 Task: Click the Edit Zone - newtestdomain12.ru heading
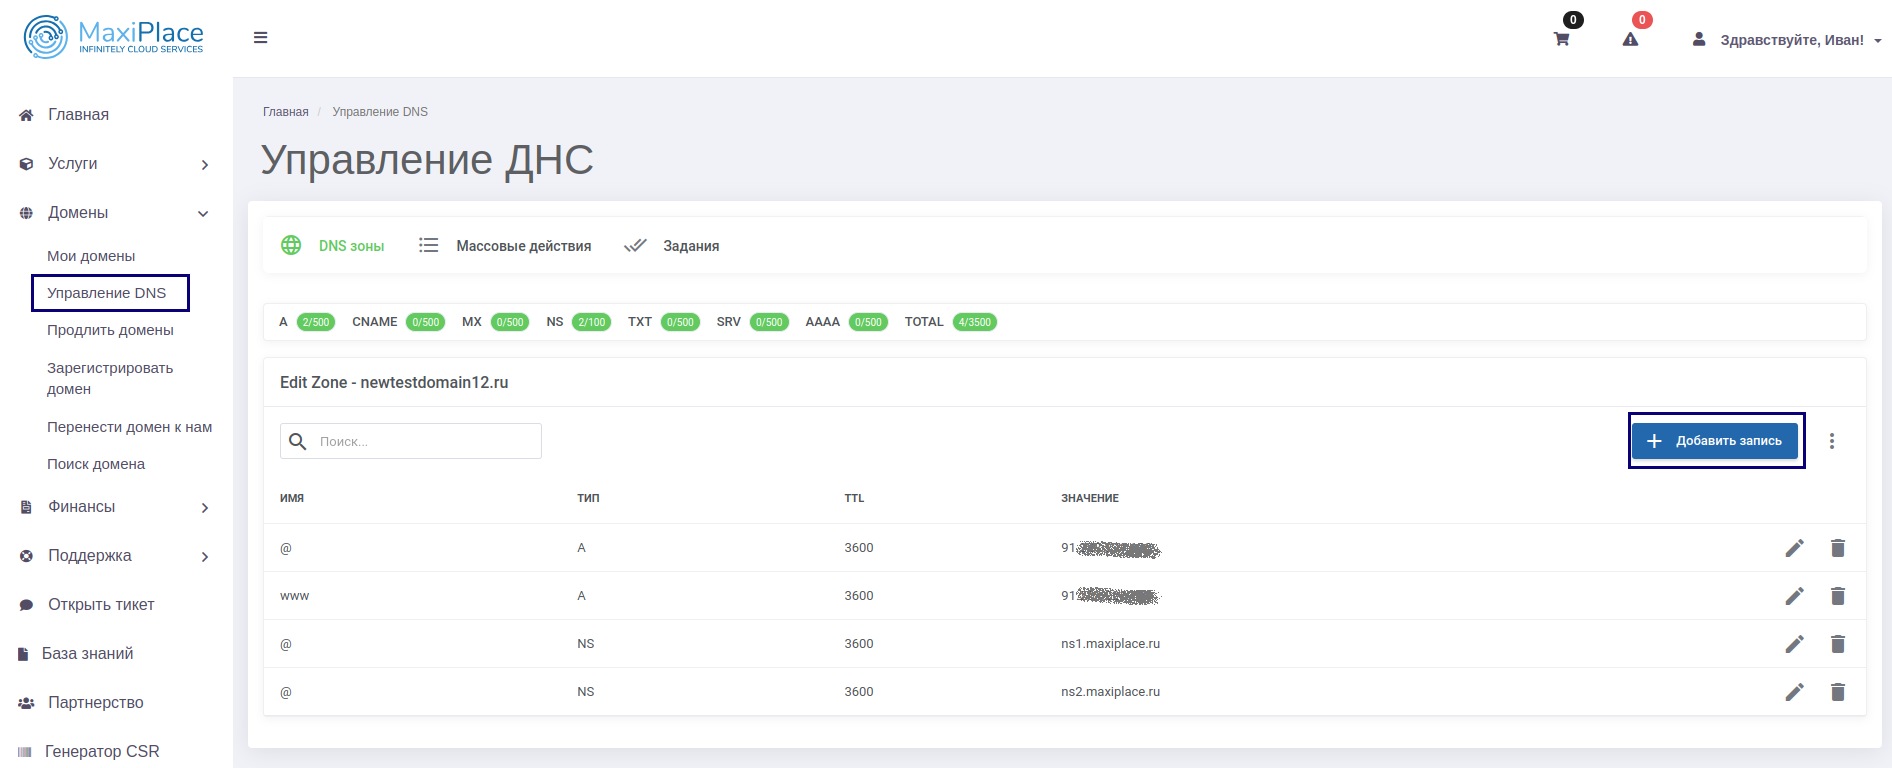click(394, 383)
